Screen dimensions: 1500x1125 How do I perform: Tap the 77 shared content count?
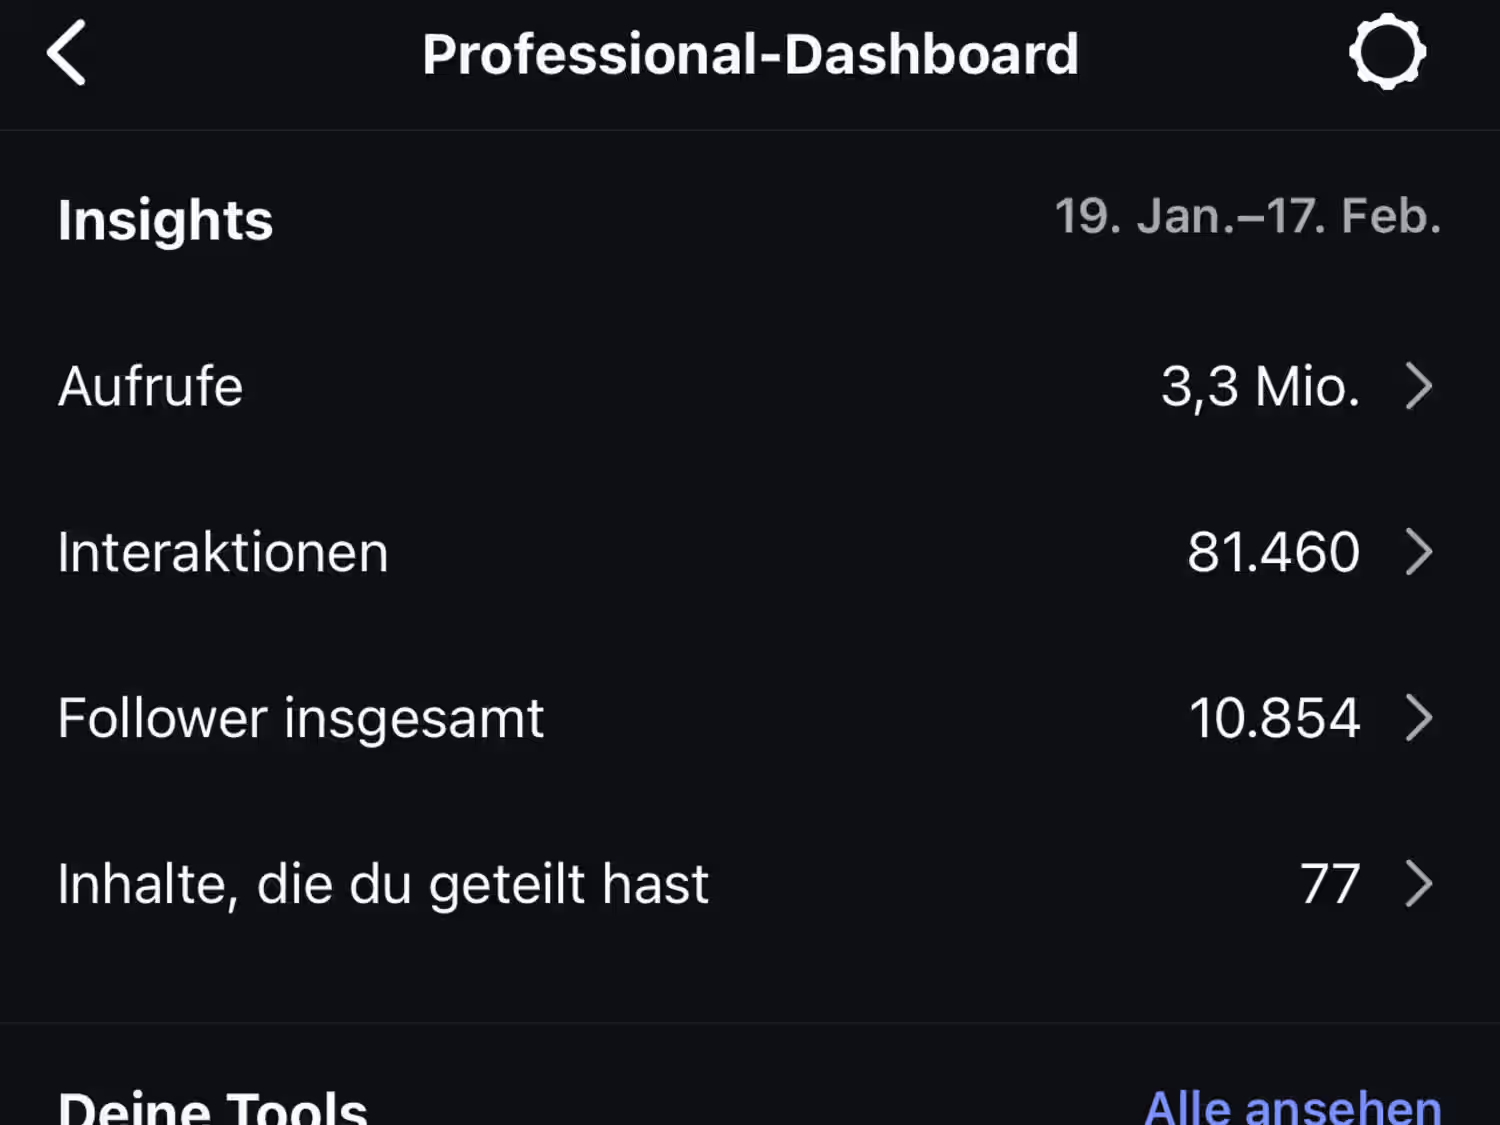pos(1329,884)
